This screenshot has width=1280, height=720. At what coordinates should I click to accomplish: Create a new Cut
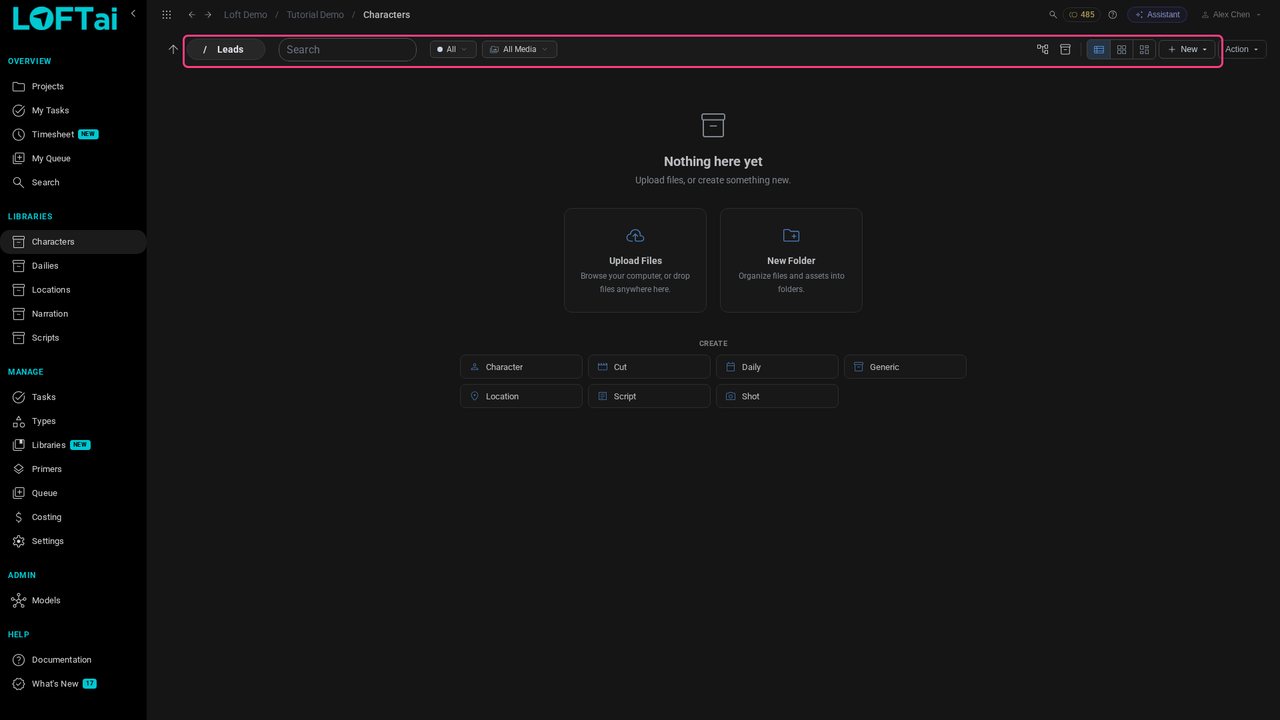(x=649, y=367)
